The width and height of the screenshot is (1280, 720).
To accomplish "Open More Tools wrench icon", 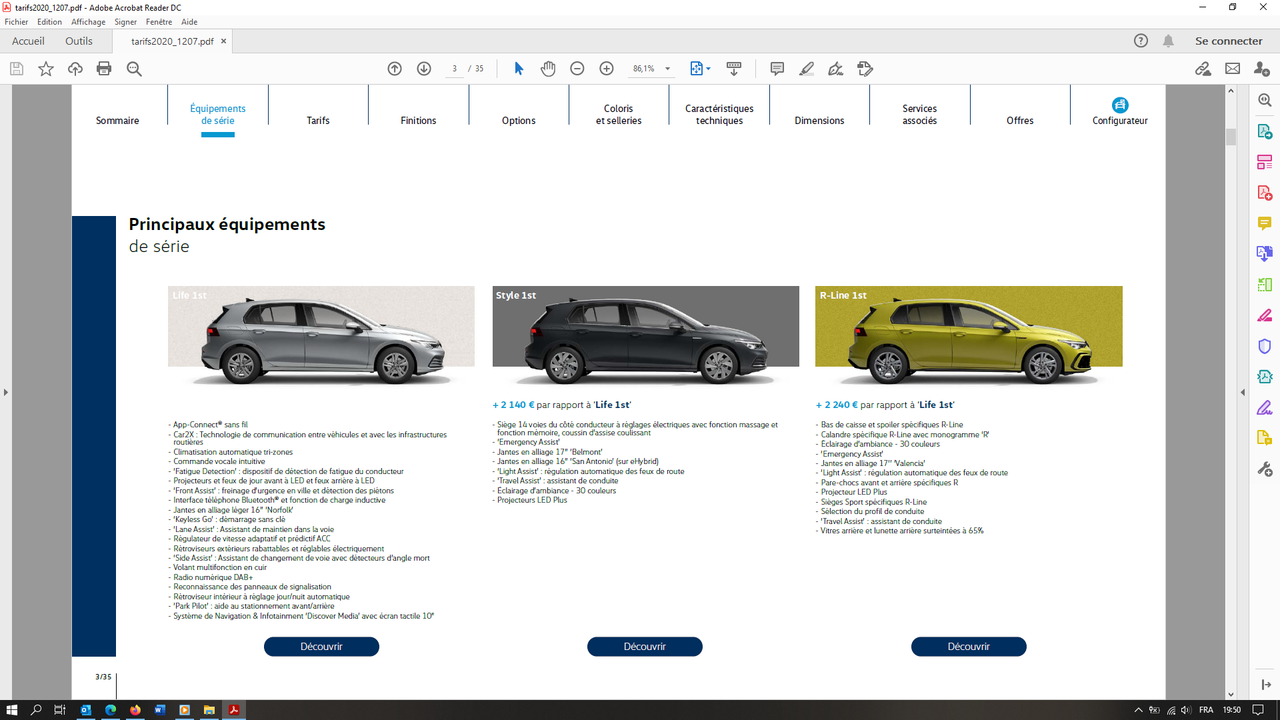I will (x=1265, y=469).
